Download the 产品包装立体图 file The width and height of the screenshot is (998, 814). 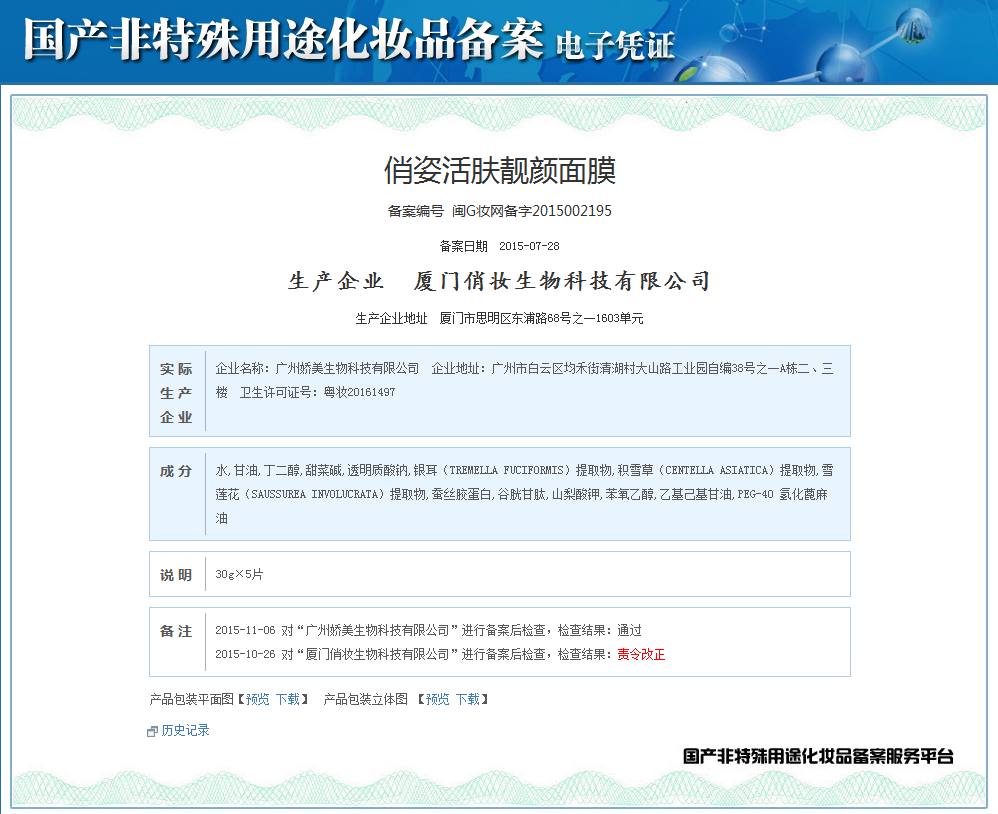(467, 699)
